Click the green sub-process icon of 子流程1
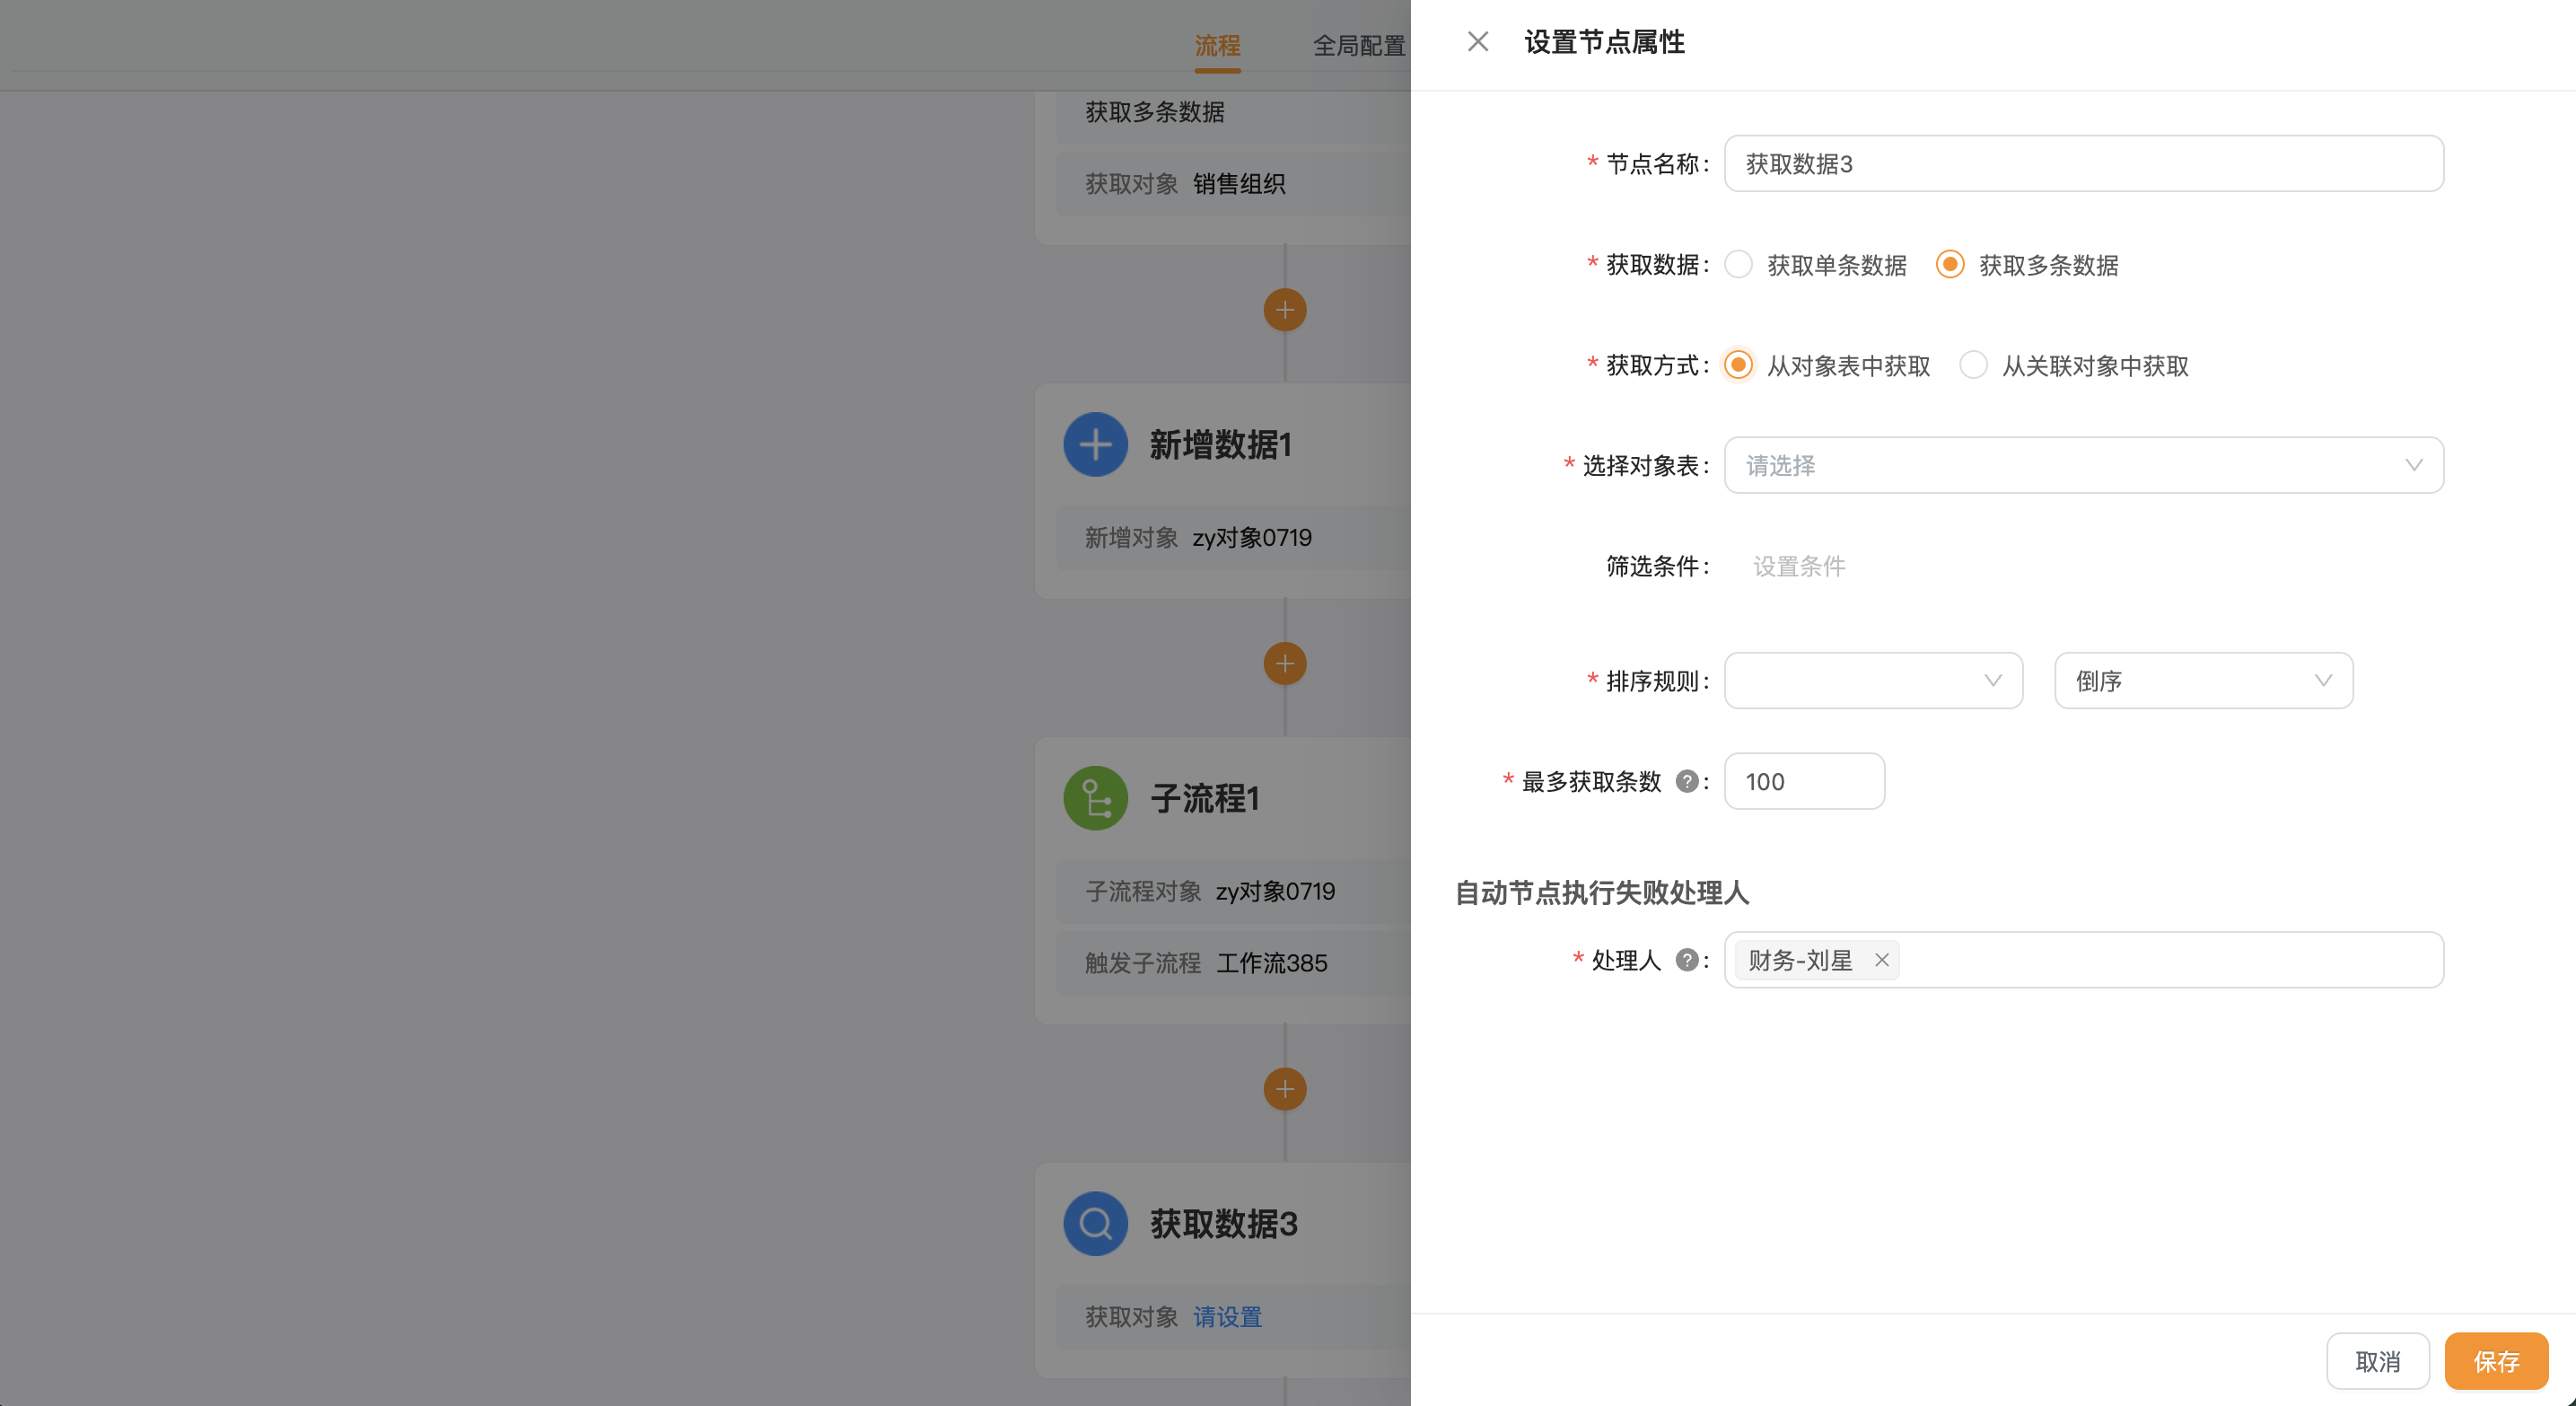Viewport: 2576px width, 1406px height. pyautogui.click(x=1095, y=798)
